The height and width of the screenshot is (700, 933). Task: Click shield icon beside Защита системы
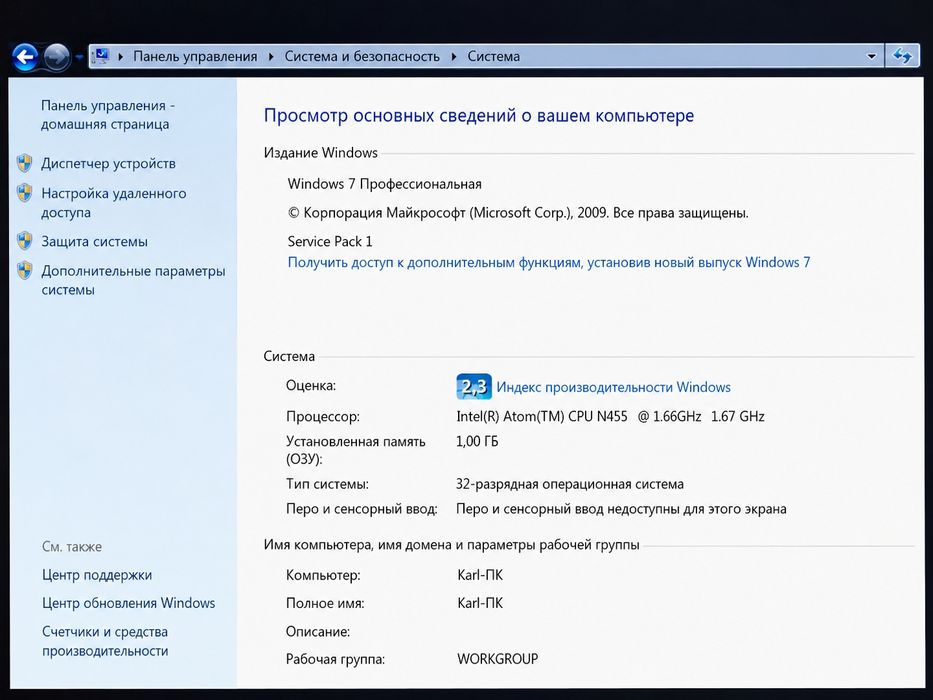pyautogui.click(x=24, y=240)
